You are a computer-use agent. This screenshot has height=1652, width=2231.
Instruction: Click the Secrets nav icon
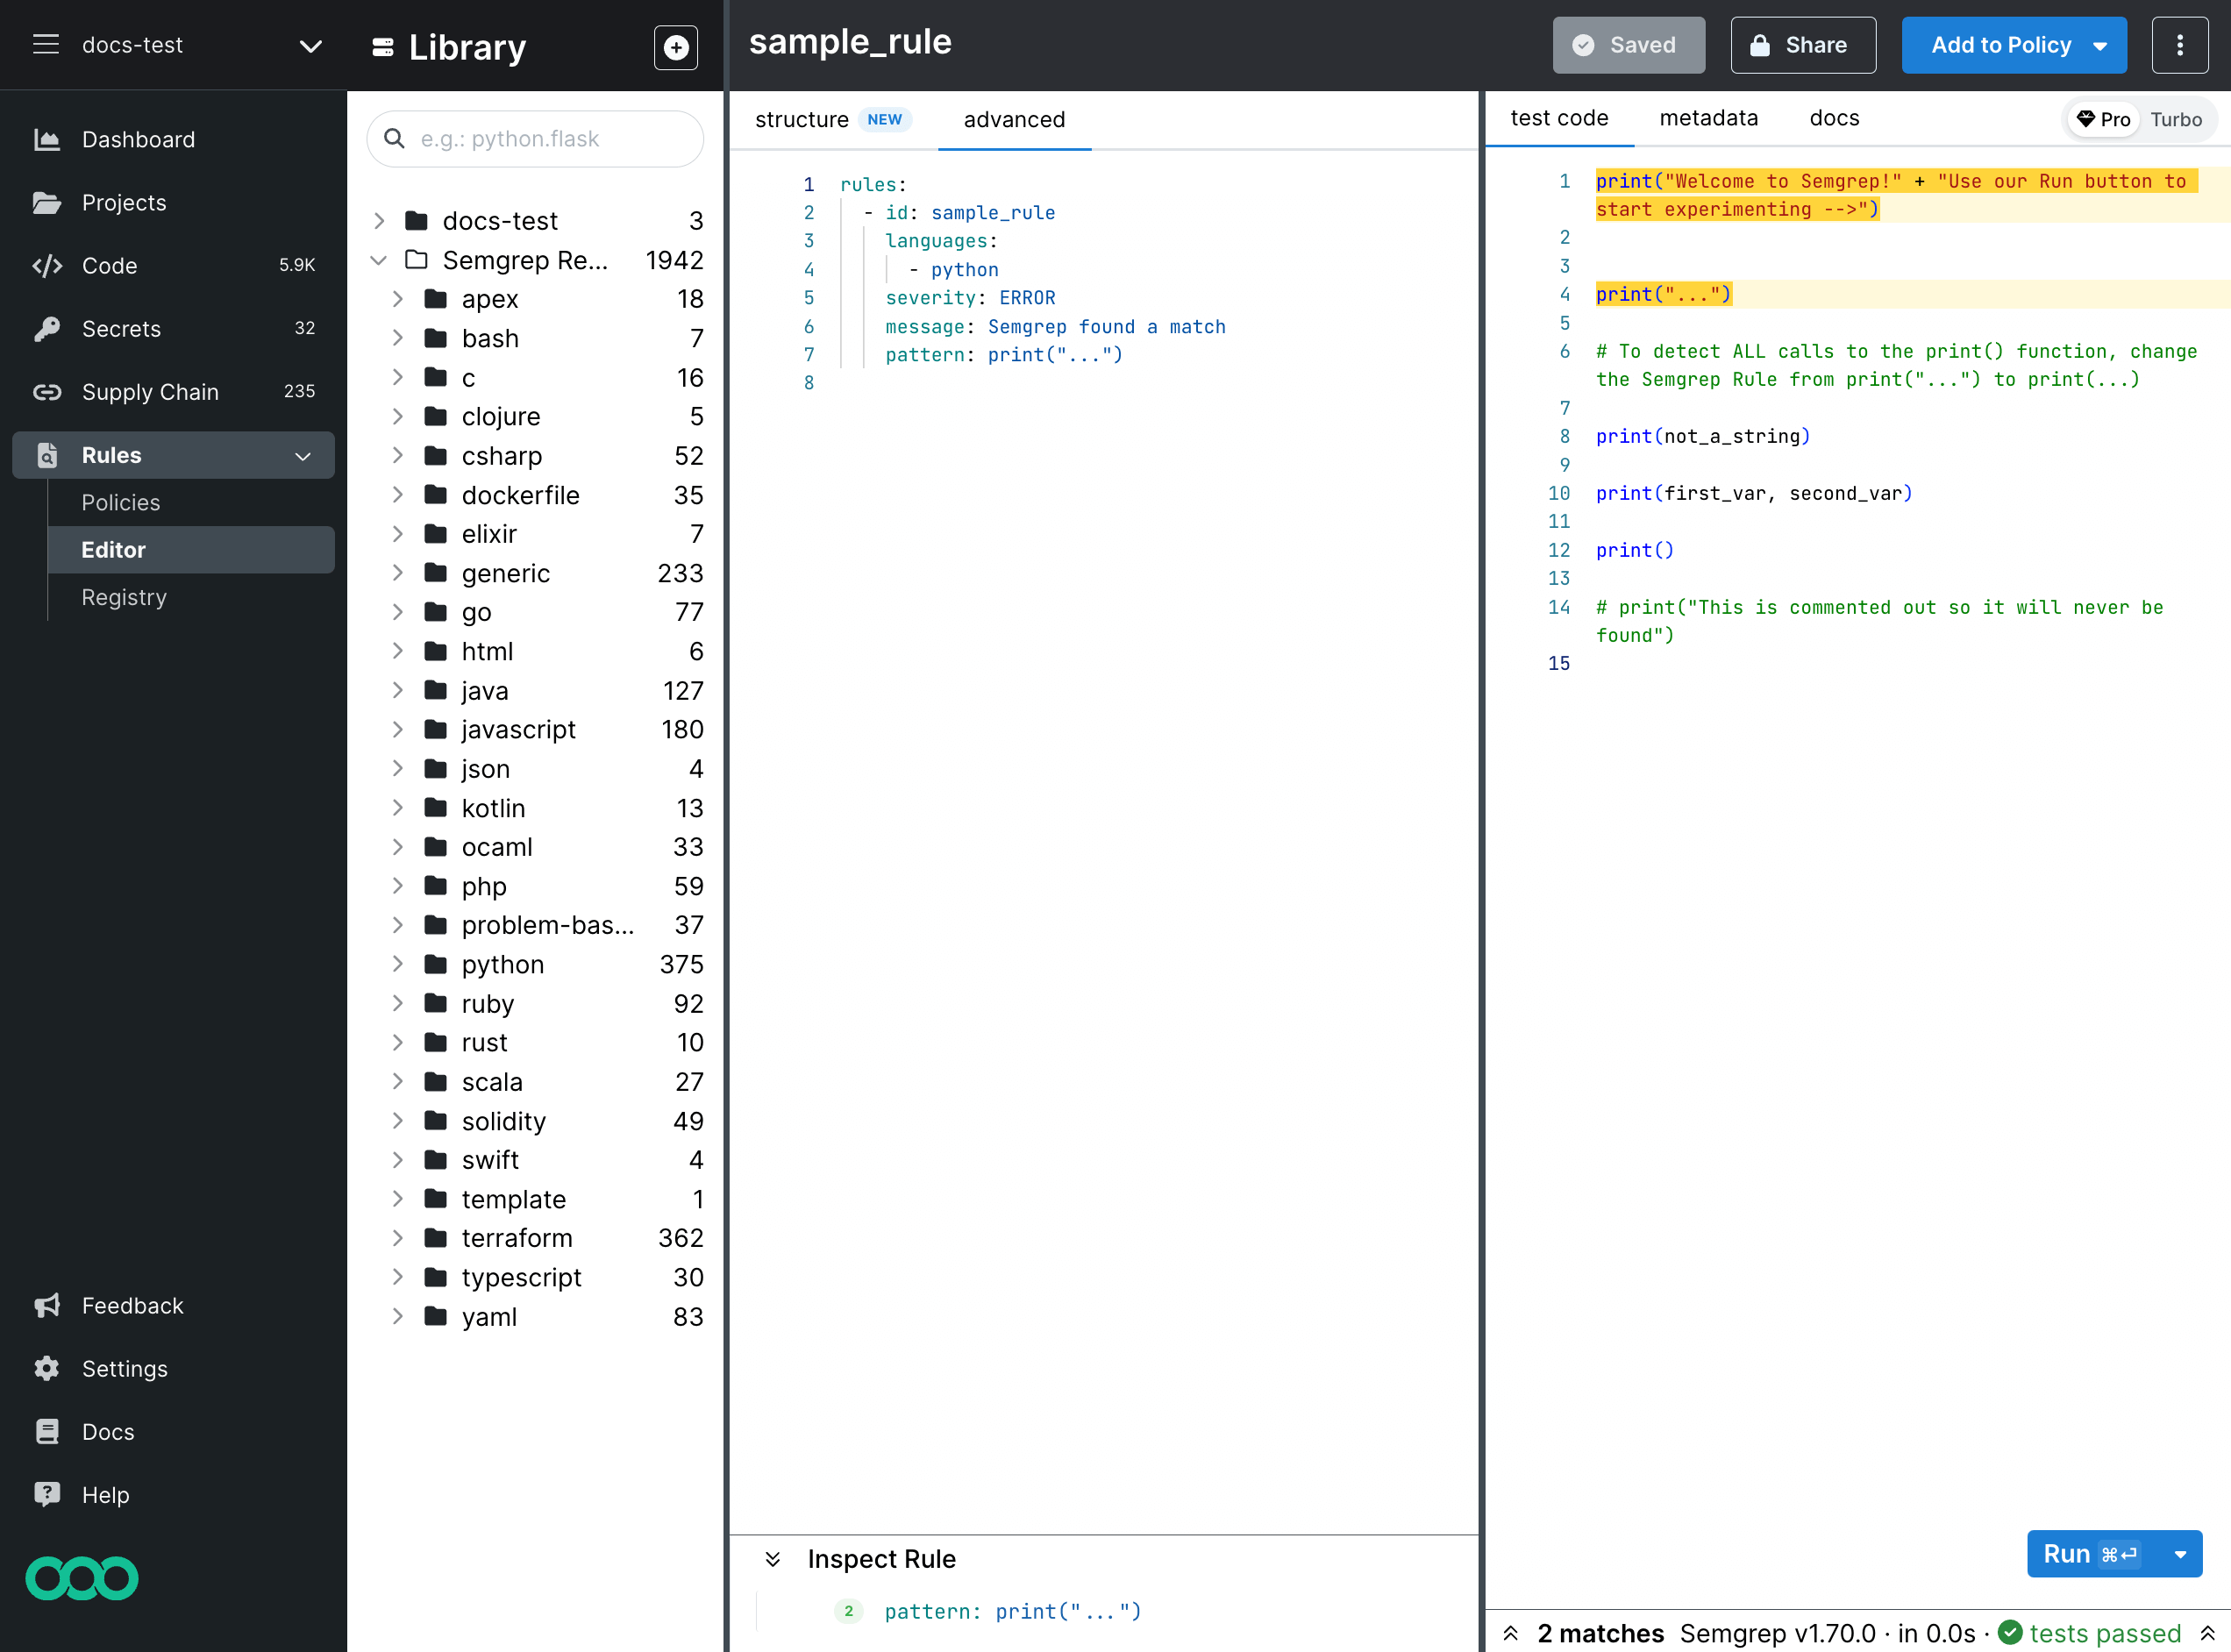46,328
